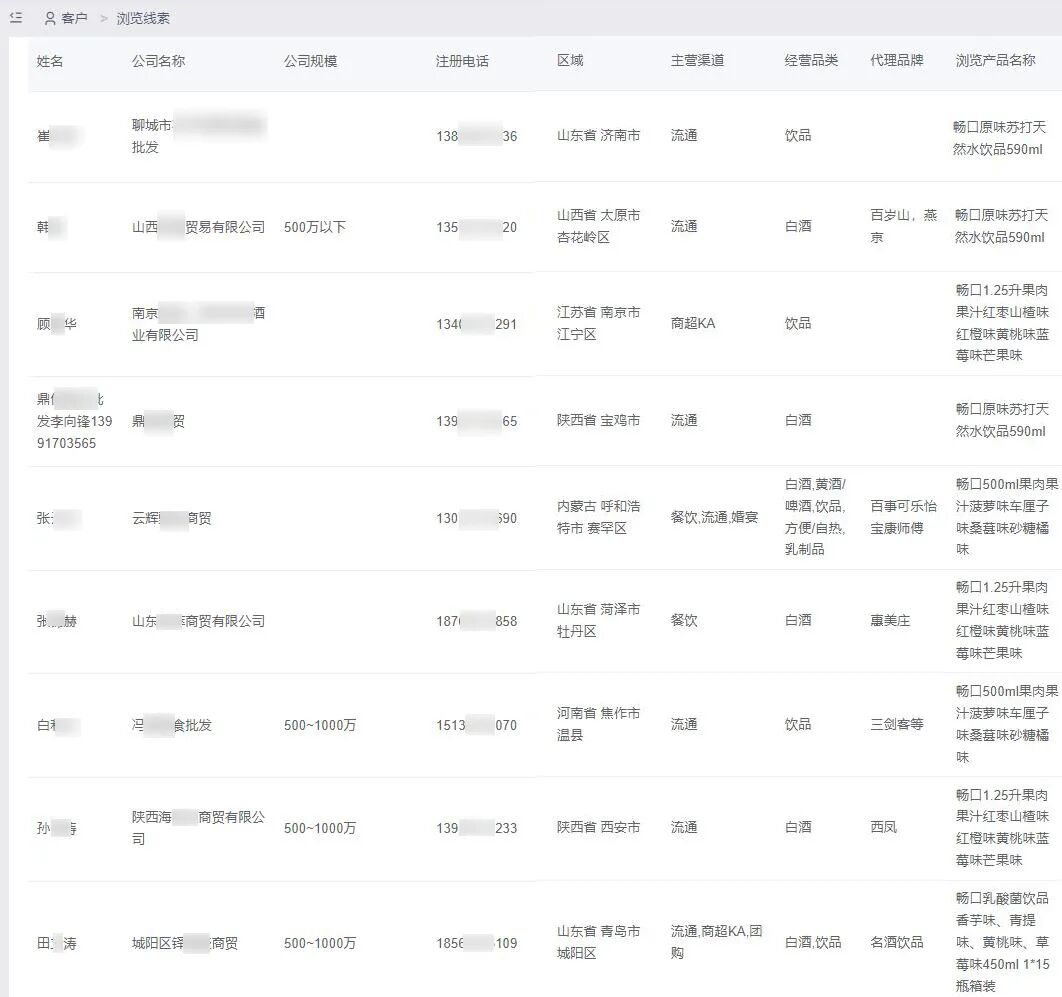Select the 浏览线索 breadcrumb item

(143, 18)
